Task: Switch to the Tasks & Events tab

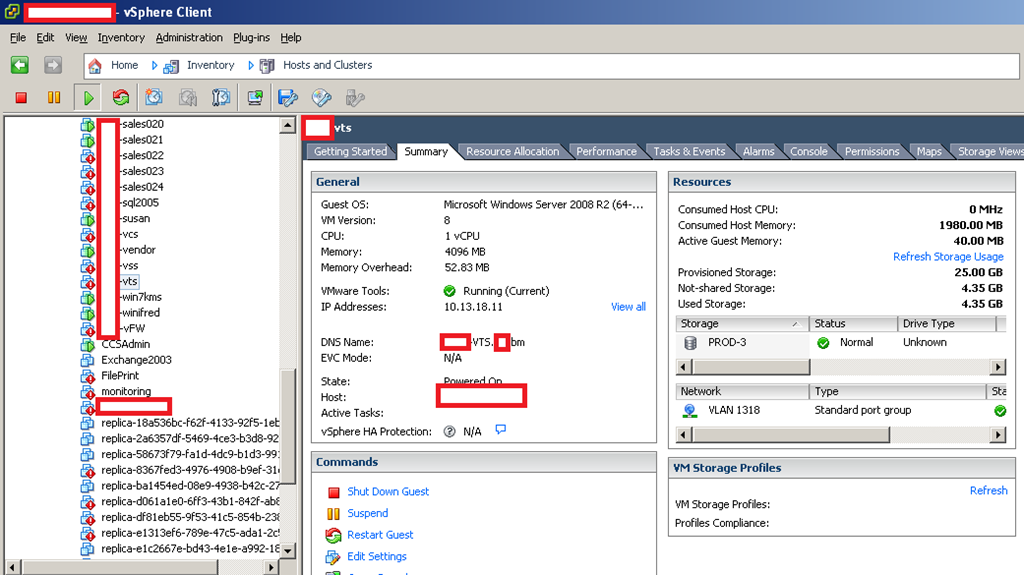Action: [x=689, y=152]
